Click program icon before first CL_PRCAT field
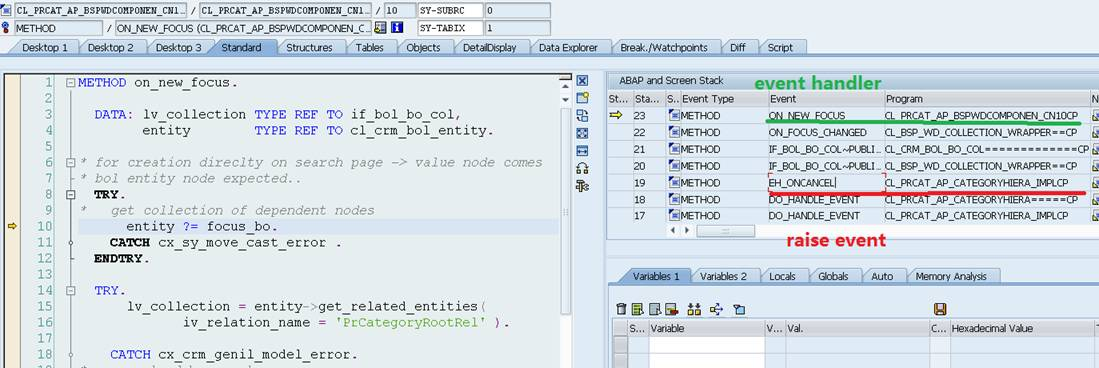This screenshot has height=368, width=1099. point(6,11)
